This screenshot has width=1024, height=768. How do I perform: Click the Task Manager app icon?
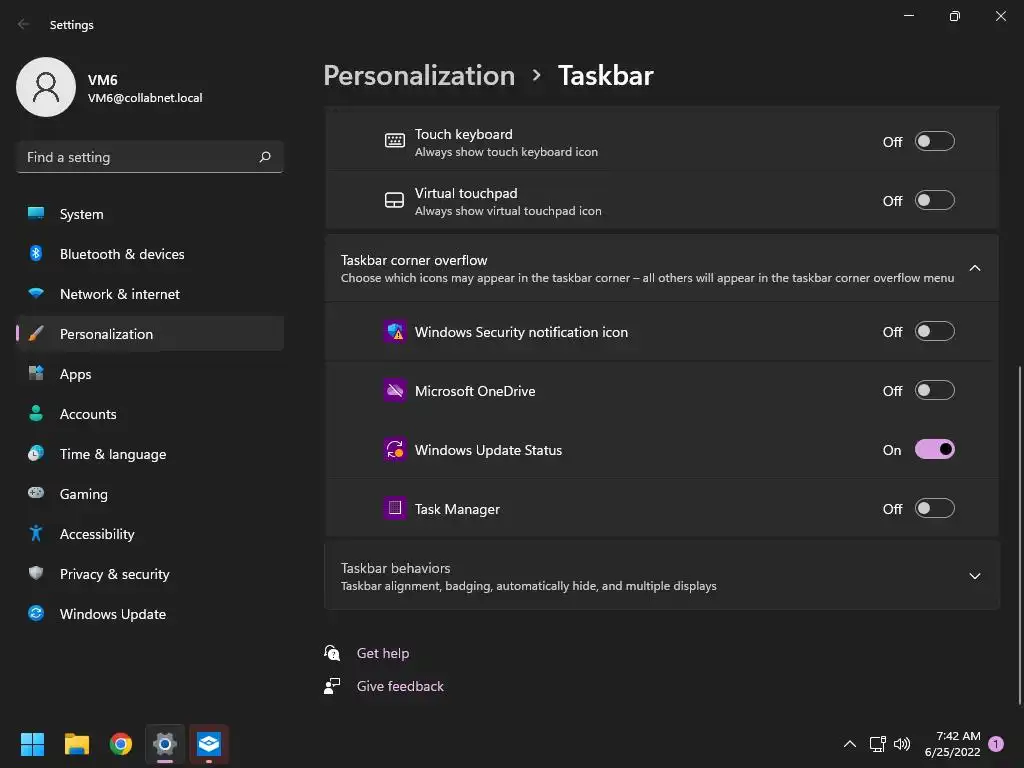[x=395, y=509]
